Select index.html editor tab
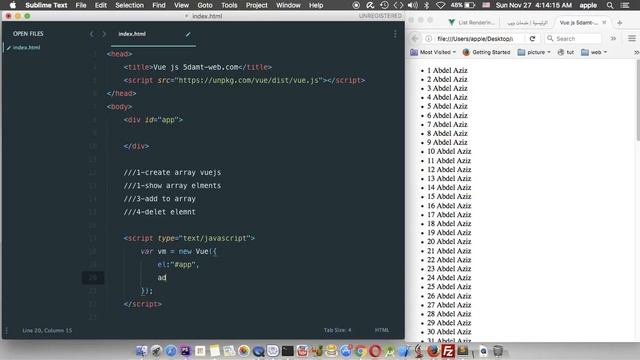640x360 pixels. [x=153, y=34]
